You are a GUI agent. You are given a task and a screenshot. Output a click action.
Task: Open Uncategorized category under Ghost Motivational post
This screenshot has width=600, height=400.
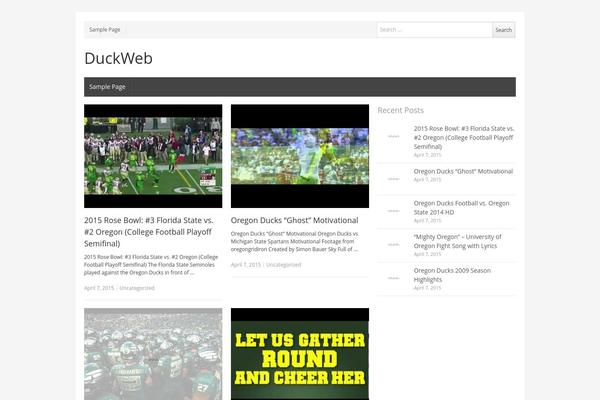coord(284,264)
